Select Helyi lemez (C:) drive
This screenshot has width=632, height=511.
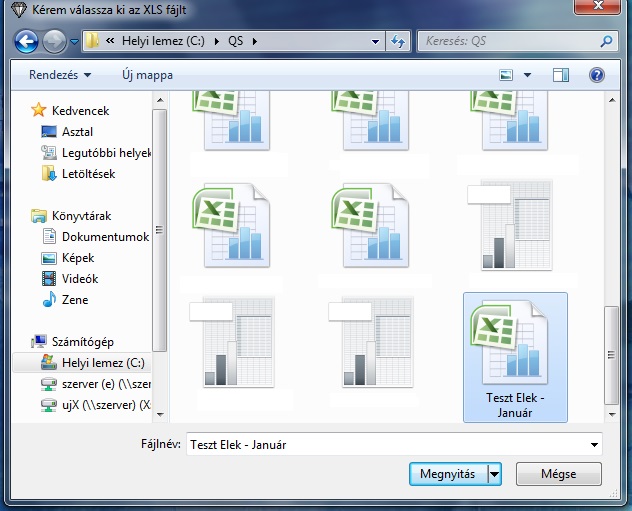(x=102, y=362)
